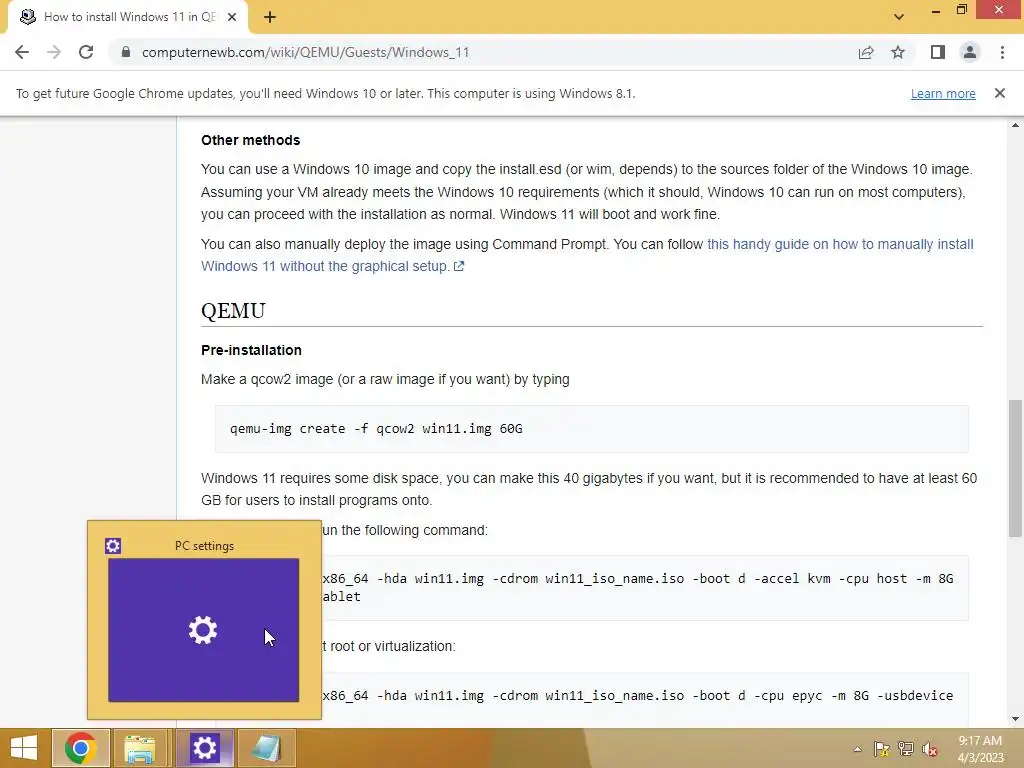Click the '-cpu epyc -m 8G' command line
The height and width of the screenshot is (768, 1024).
pos(638,696)
